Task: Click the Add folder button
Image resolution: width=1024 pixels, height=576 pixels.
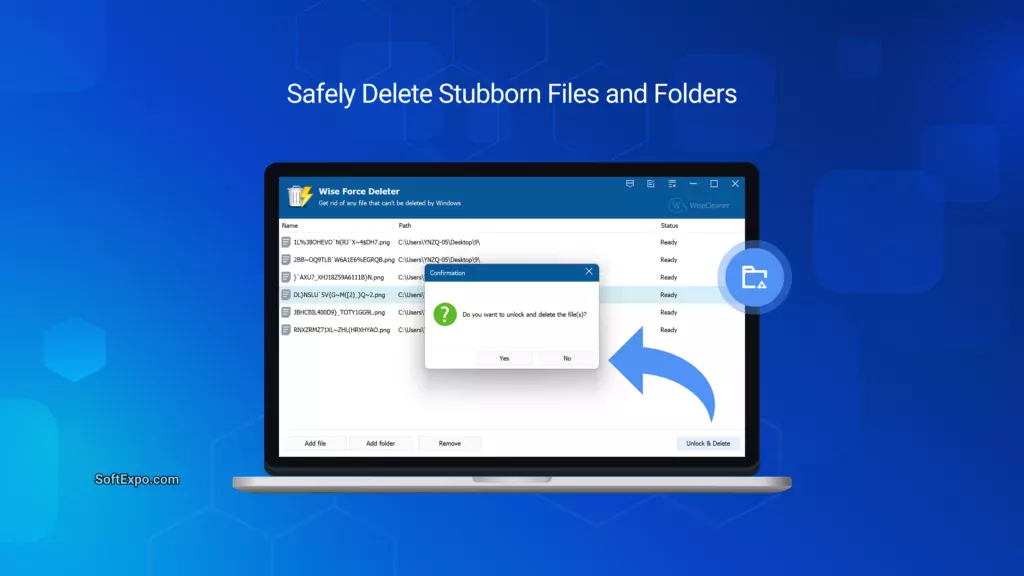Action: point(381,443)
